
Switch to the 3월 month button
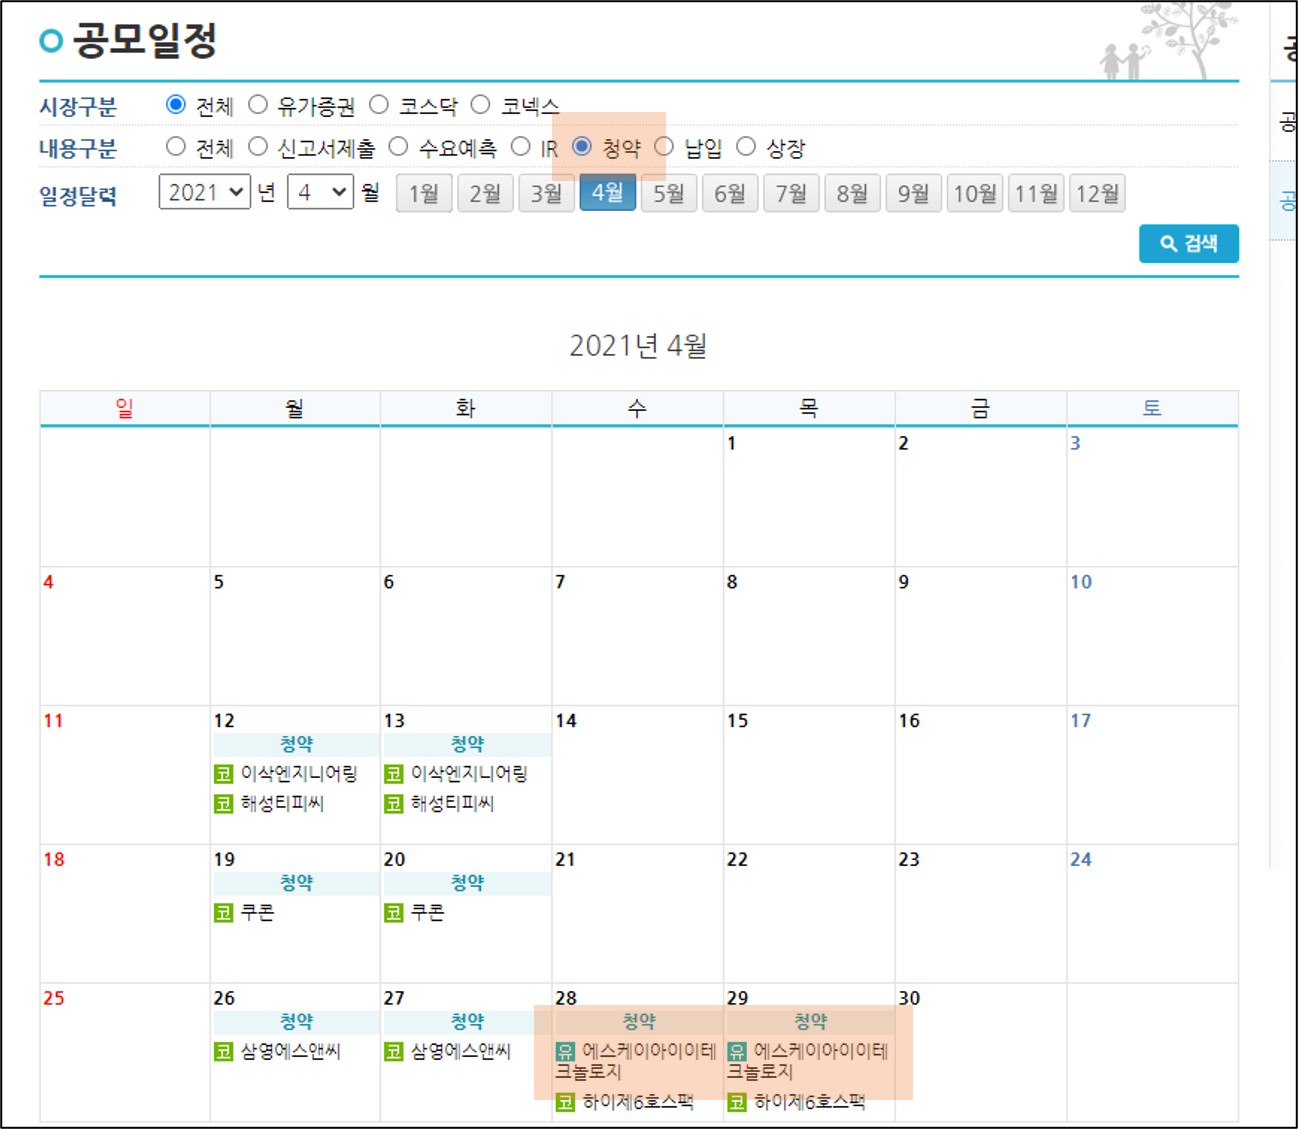click(x=546, y=193)
